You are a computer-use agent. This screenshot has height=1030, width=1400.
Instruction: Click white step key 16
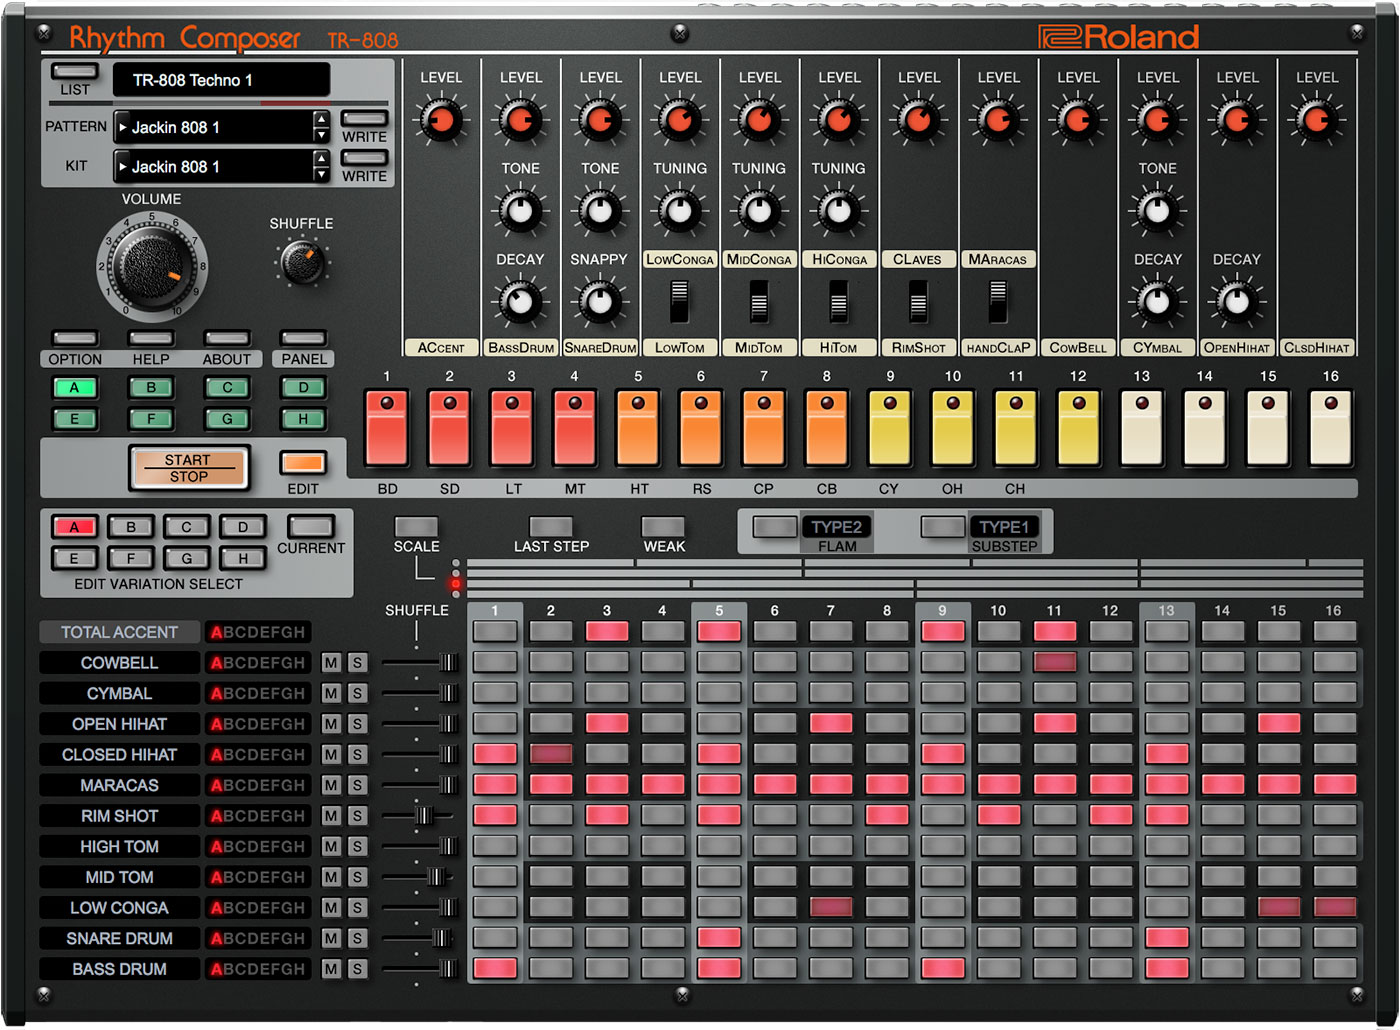1330,428
